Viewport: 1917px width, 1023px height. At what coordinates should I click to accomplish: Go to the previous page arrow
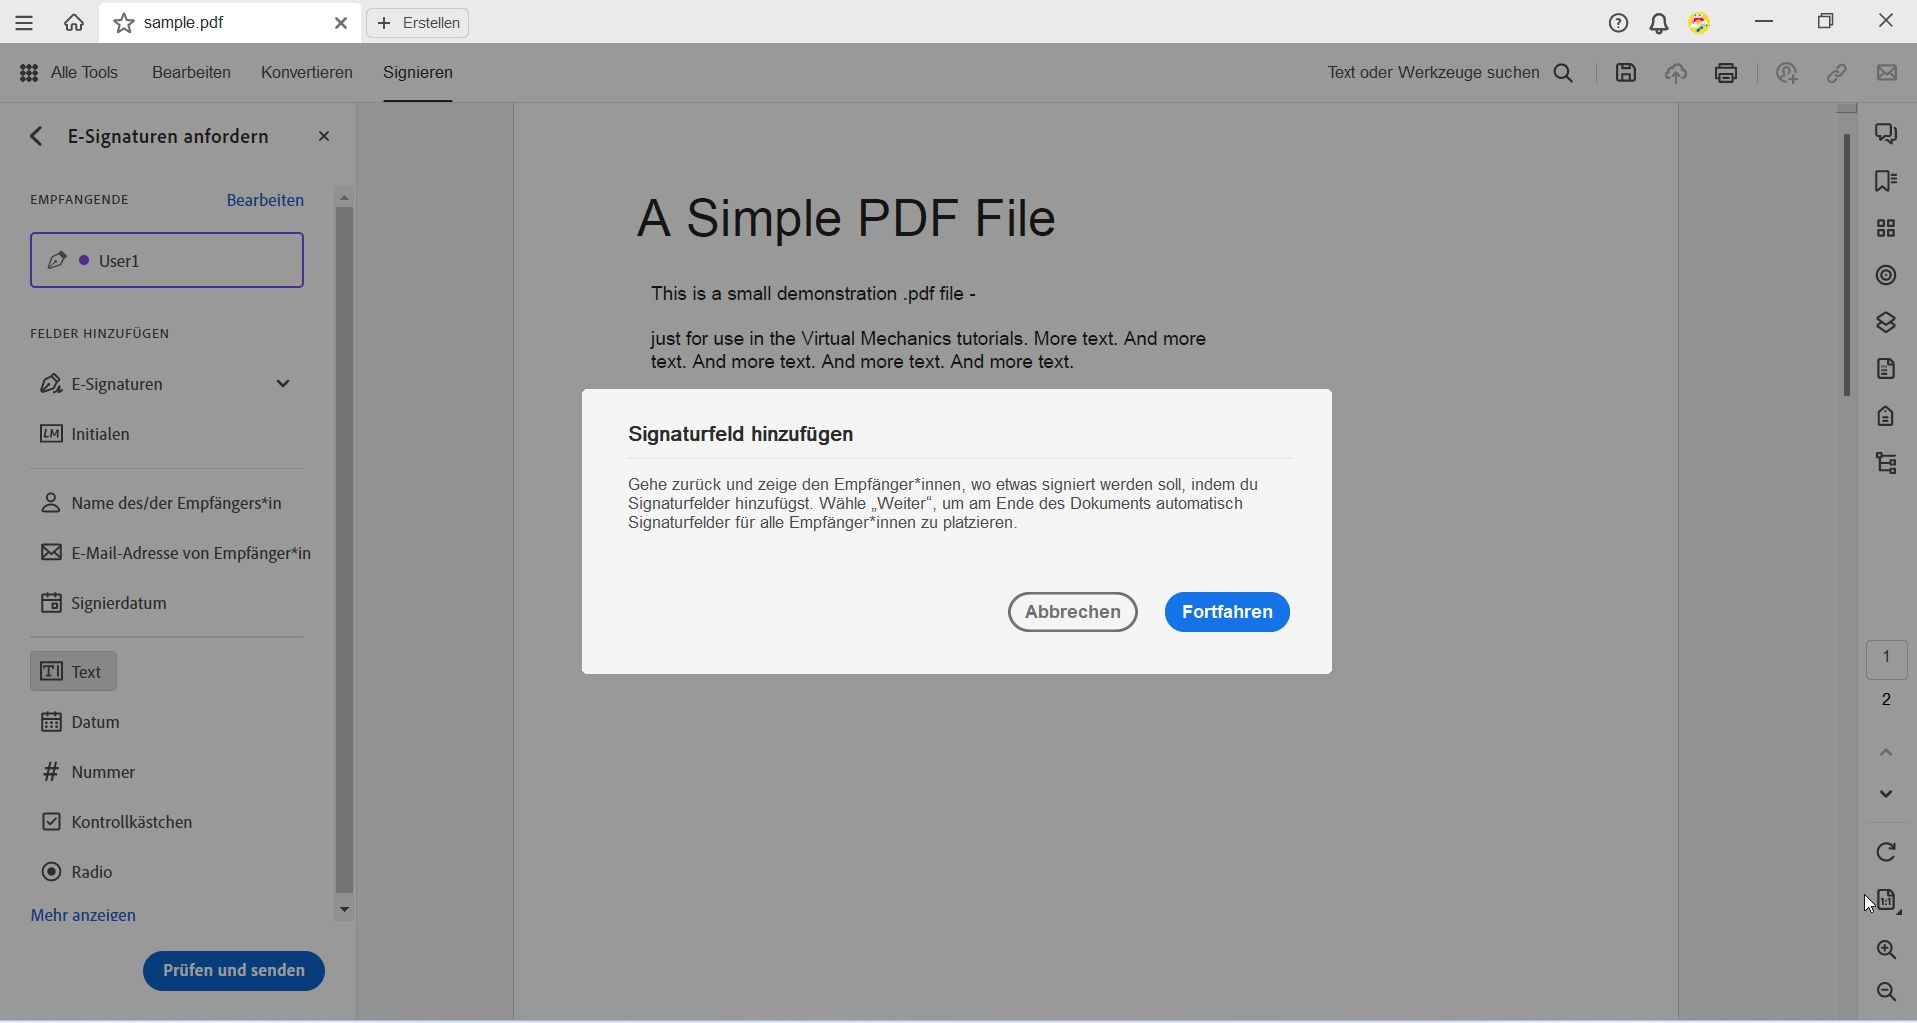tap(1886, 752)
